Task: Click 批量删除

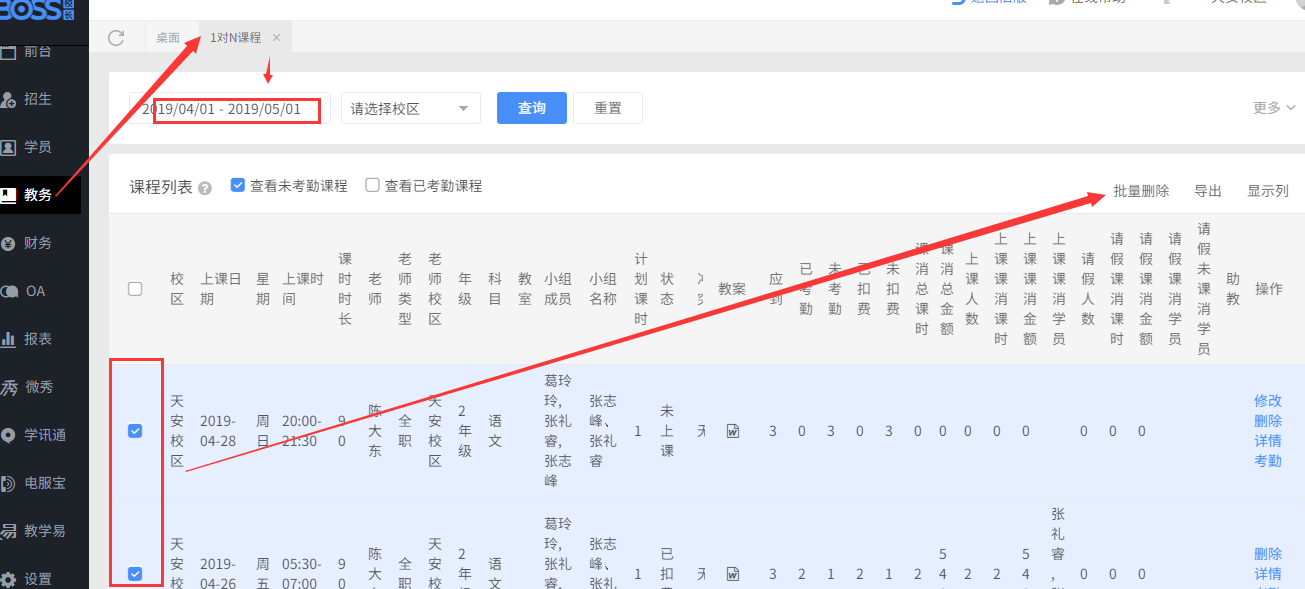Action: coord(1141,191)
